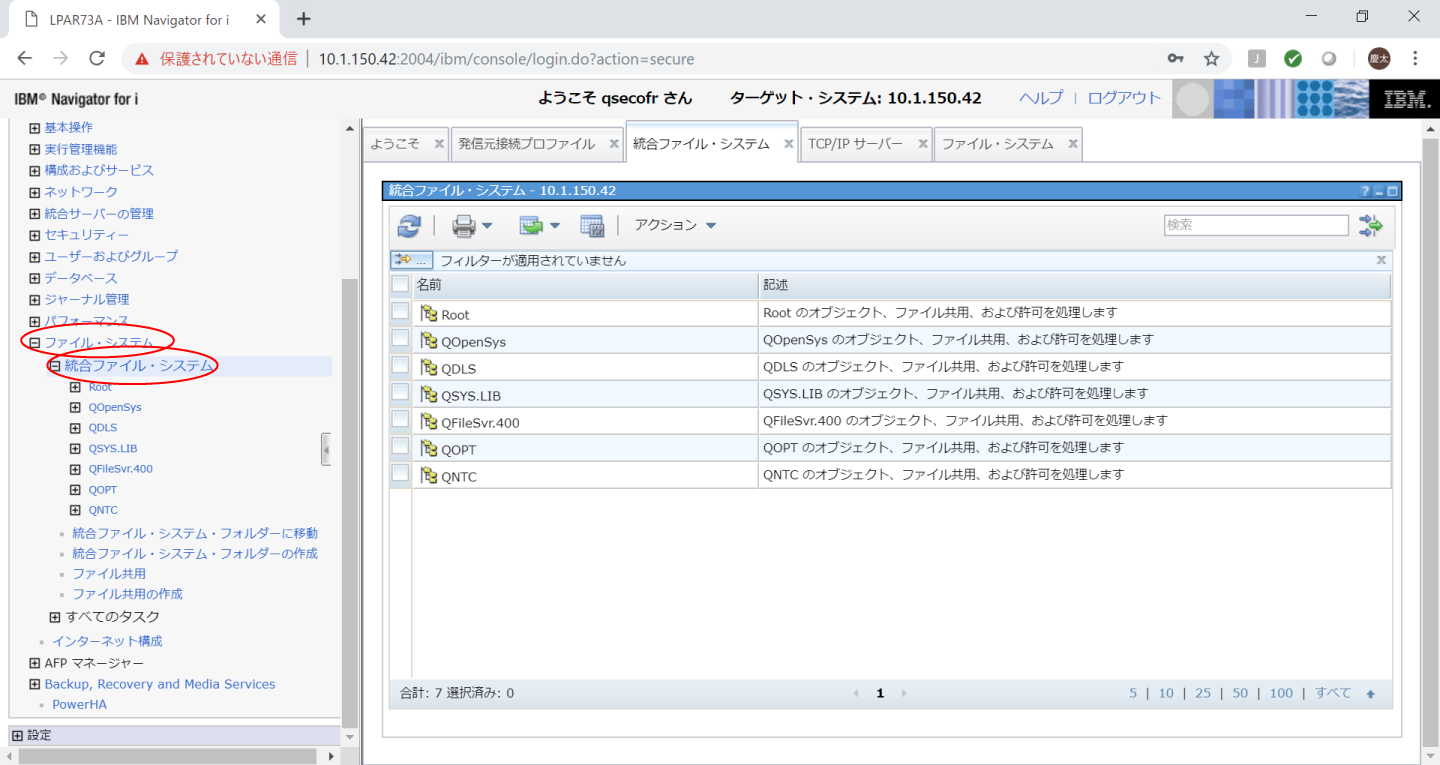Click the export icon in the toolbar
1440x765 pixels.
pos(531,226)
